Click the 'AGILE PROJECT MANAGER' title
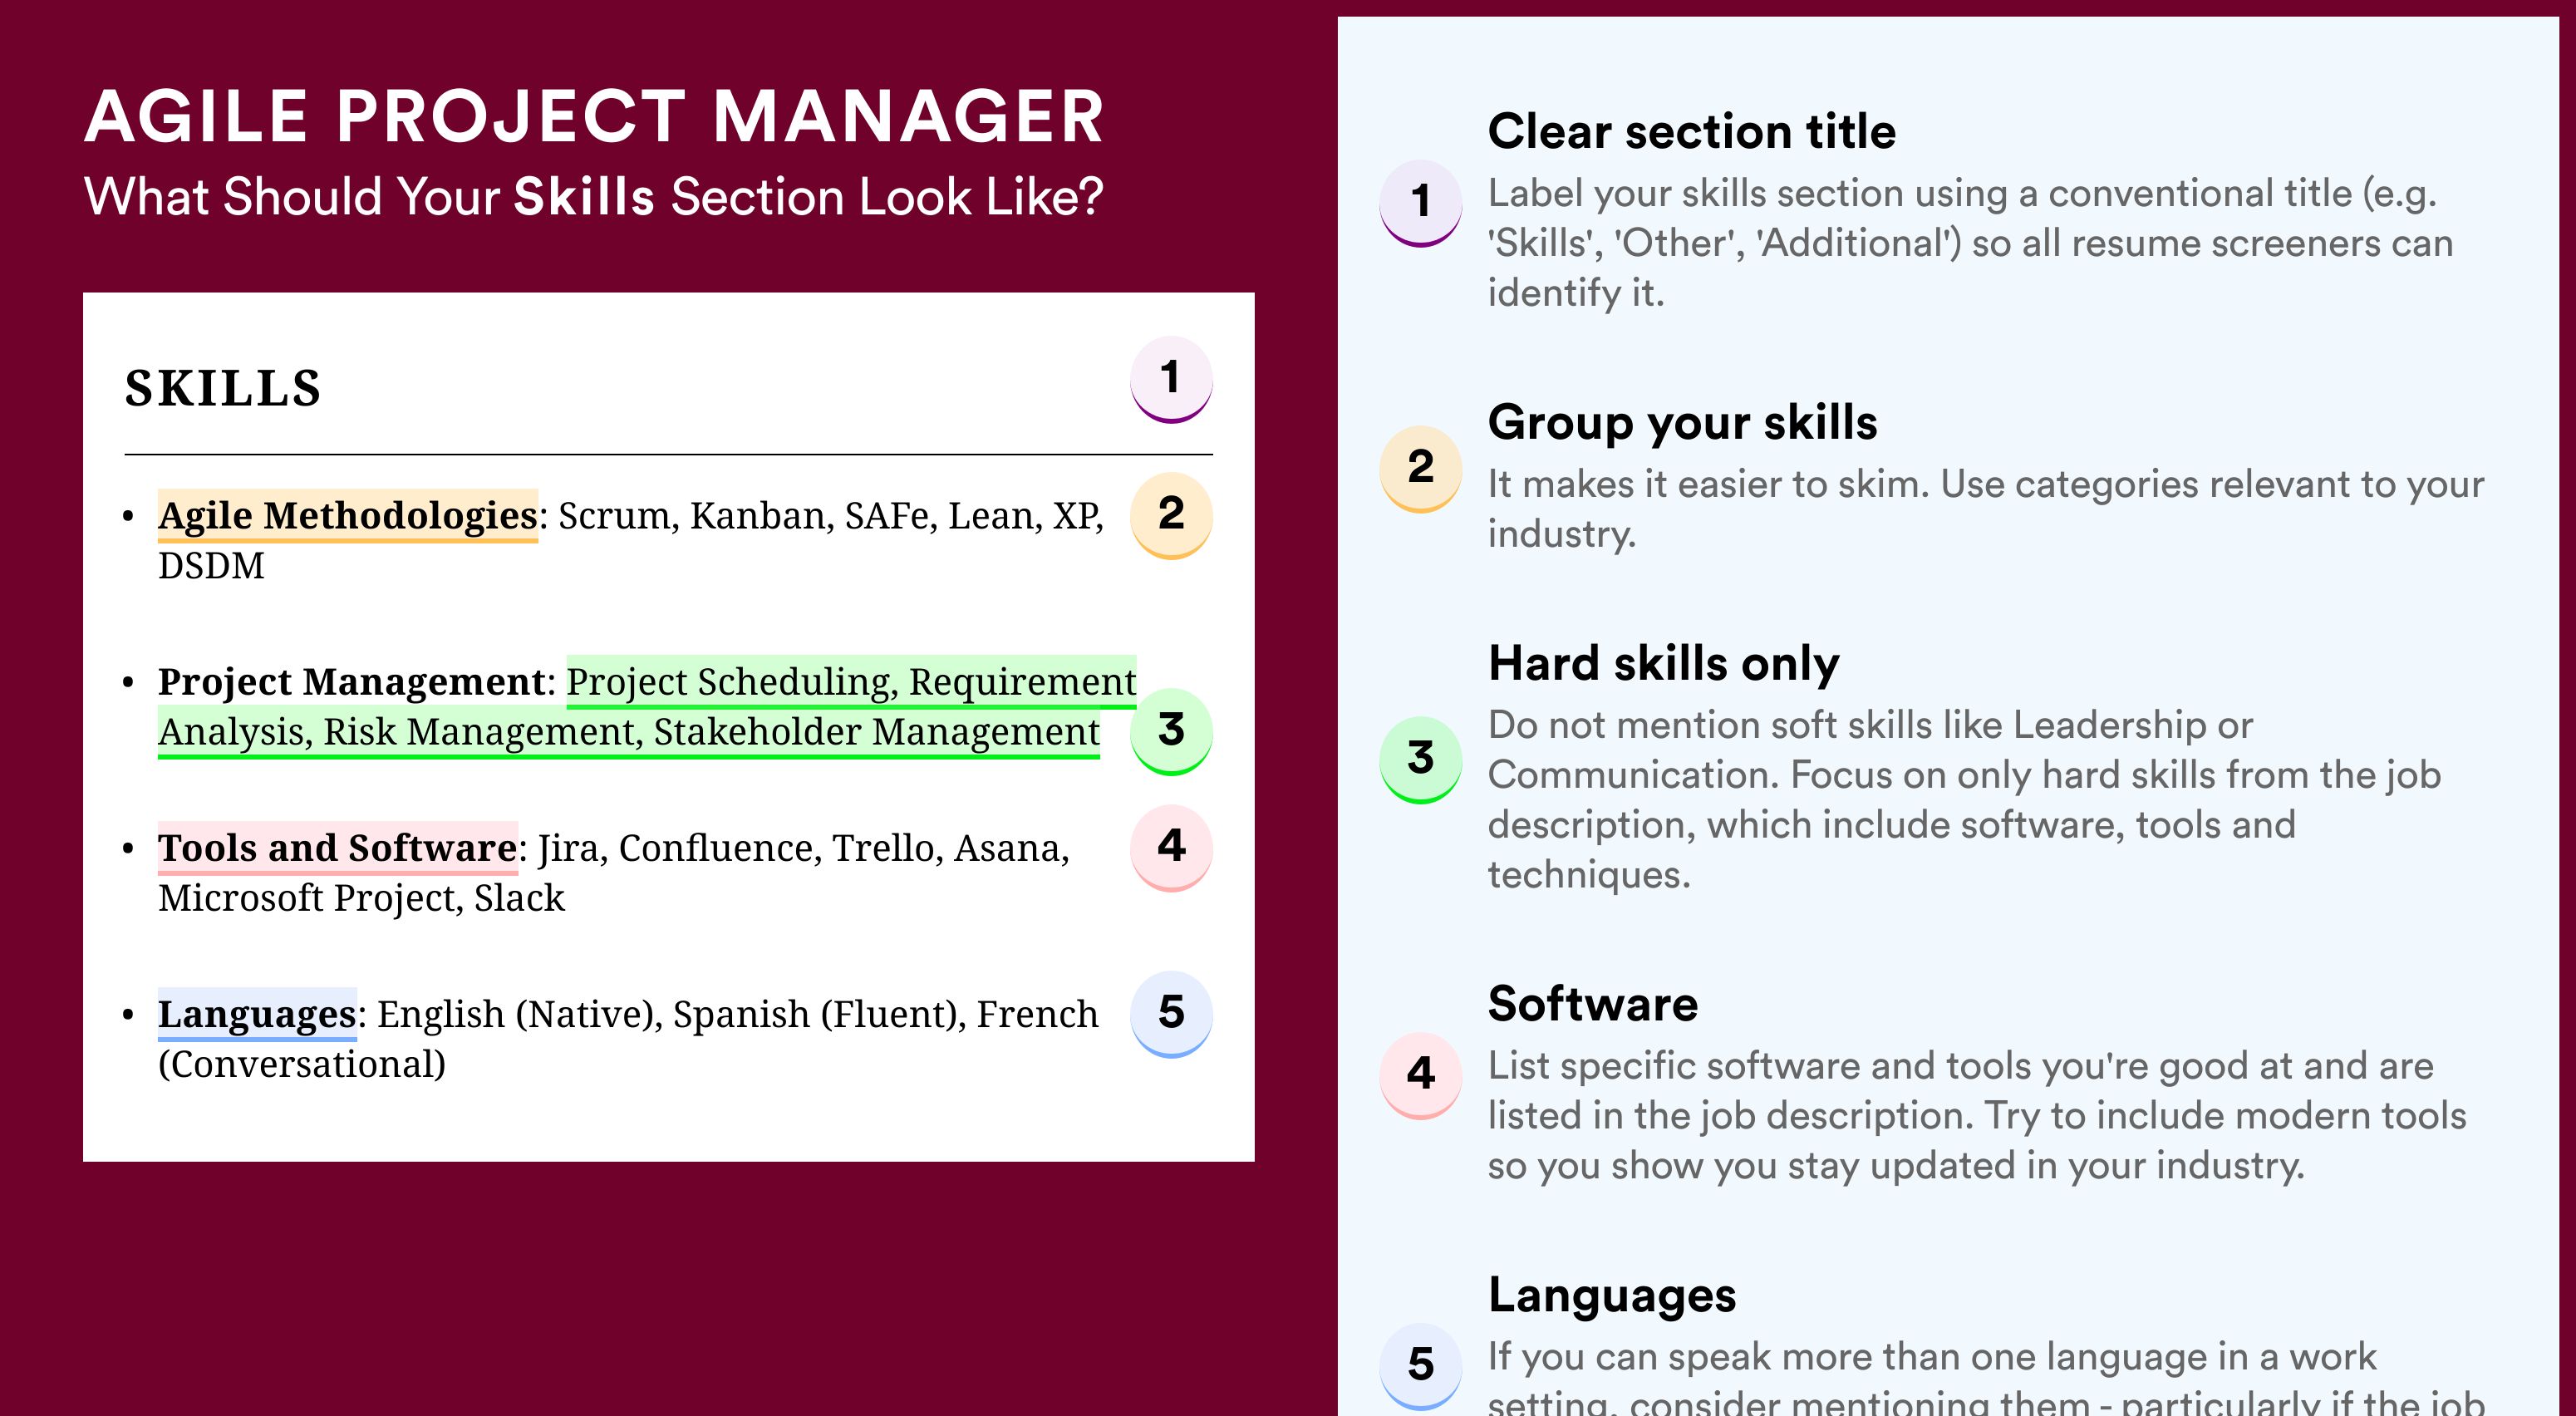 [594, 116]
